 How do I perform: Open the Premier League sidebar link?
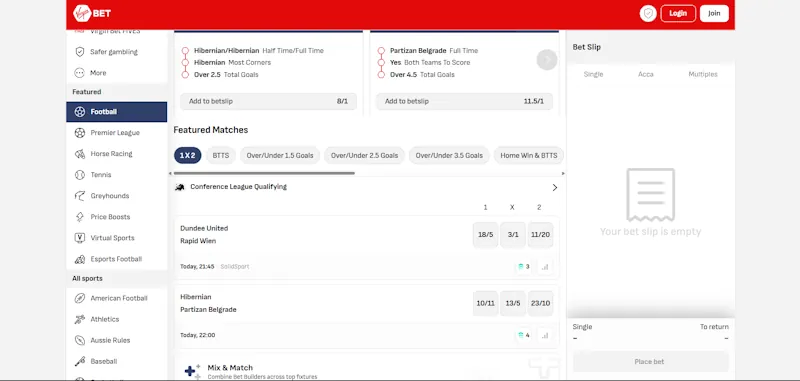coord(116,133)
